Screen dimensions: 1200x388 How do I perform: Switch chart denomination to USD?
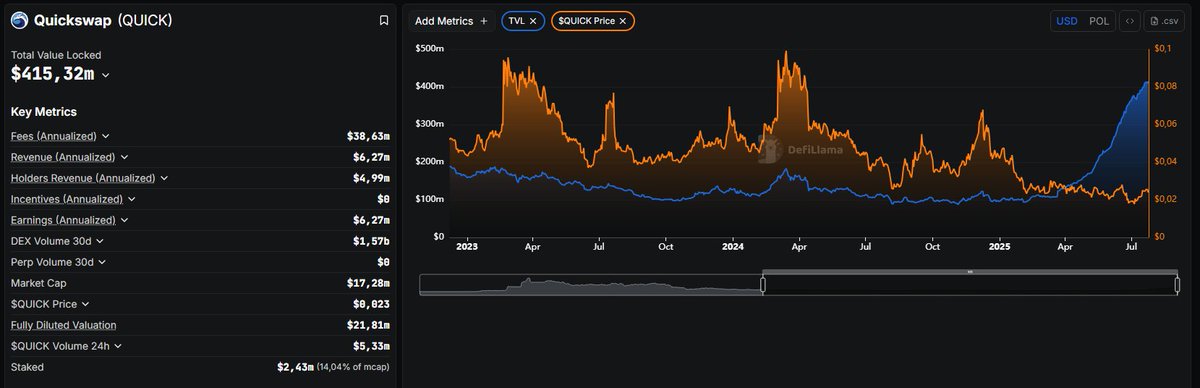tap(1067, 21)
